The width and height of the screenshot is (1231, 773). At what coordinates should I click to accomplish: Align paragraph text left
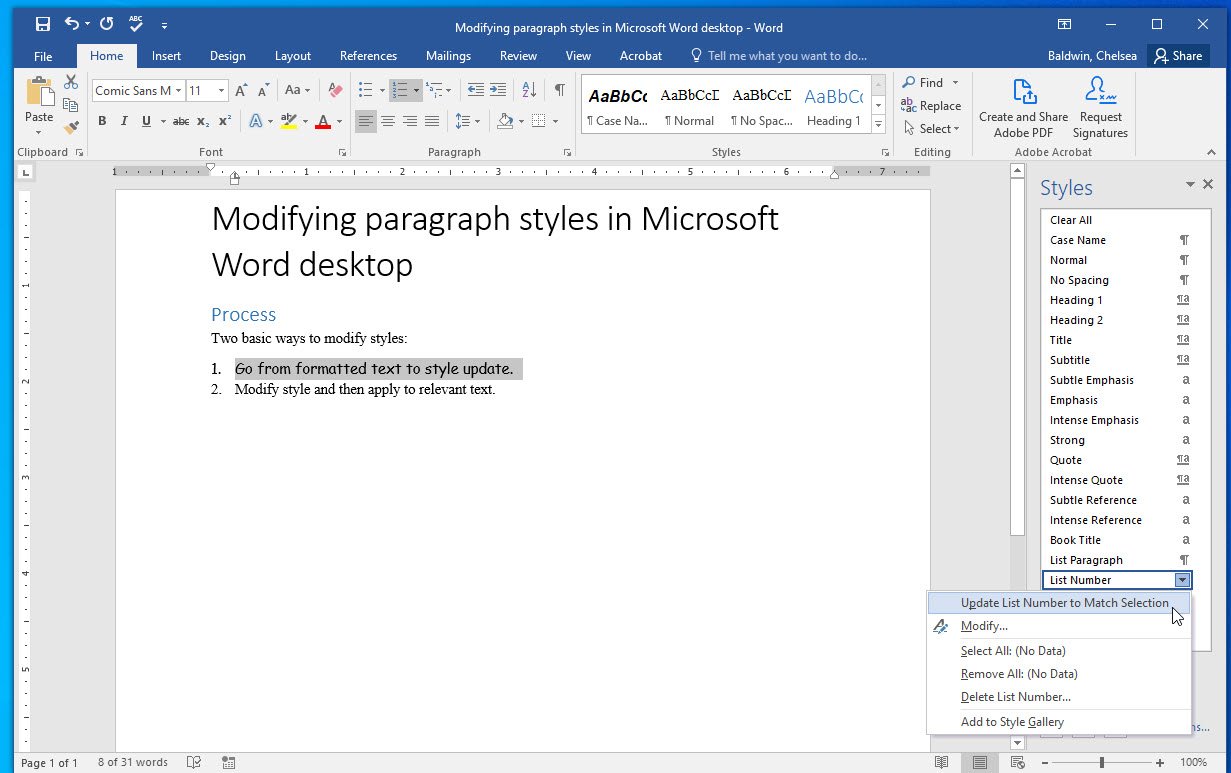pyautogui.click(x=366, y=121)
